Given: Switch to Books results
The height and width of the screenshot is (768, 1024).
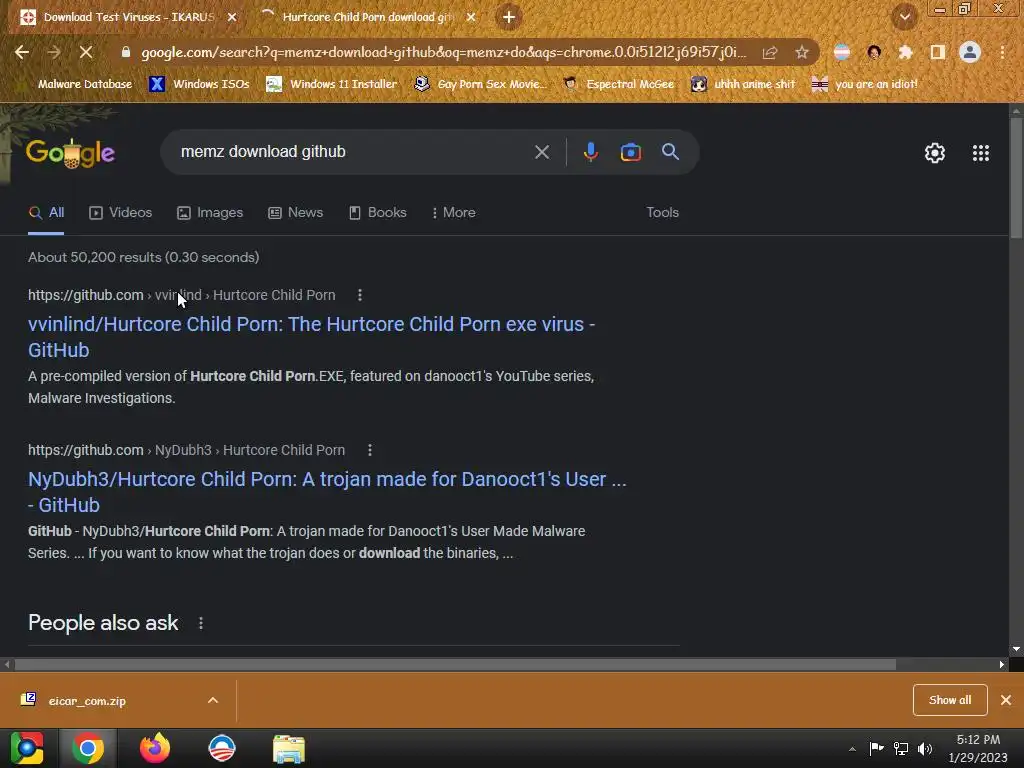Looking at the screenshot, I should 377,212.
